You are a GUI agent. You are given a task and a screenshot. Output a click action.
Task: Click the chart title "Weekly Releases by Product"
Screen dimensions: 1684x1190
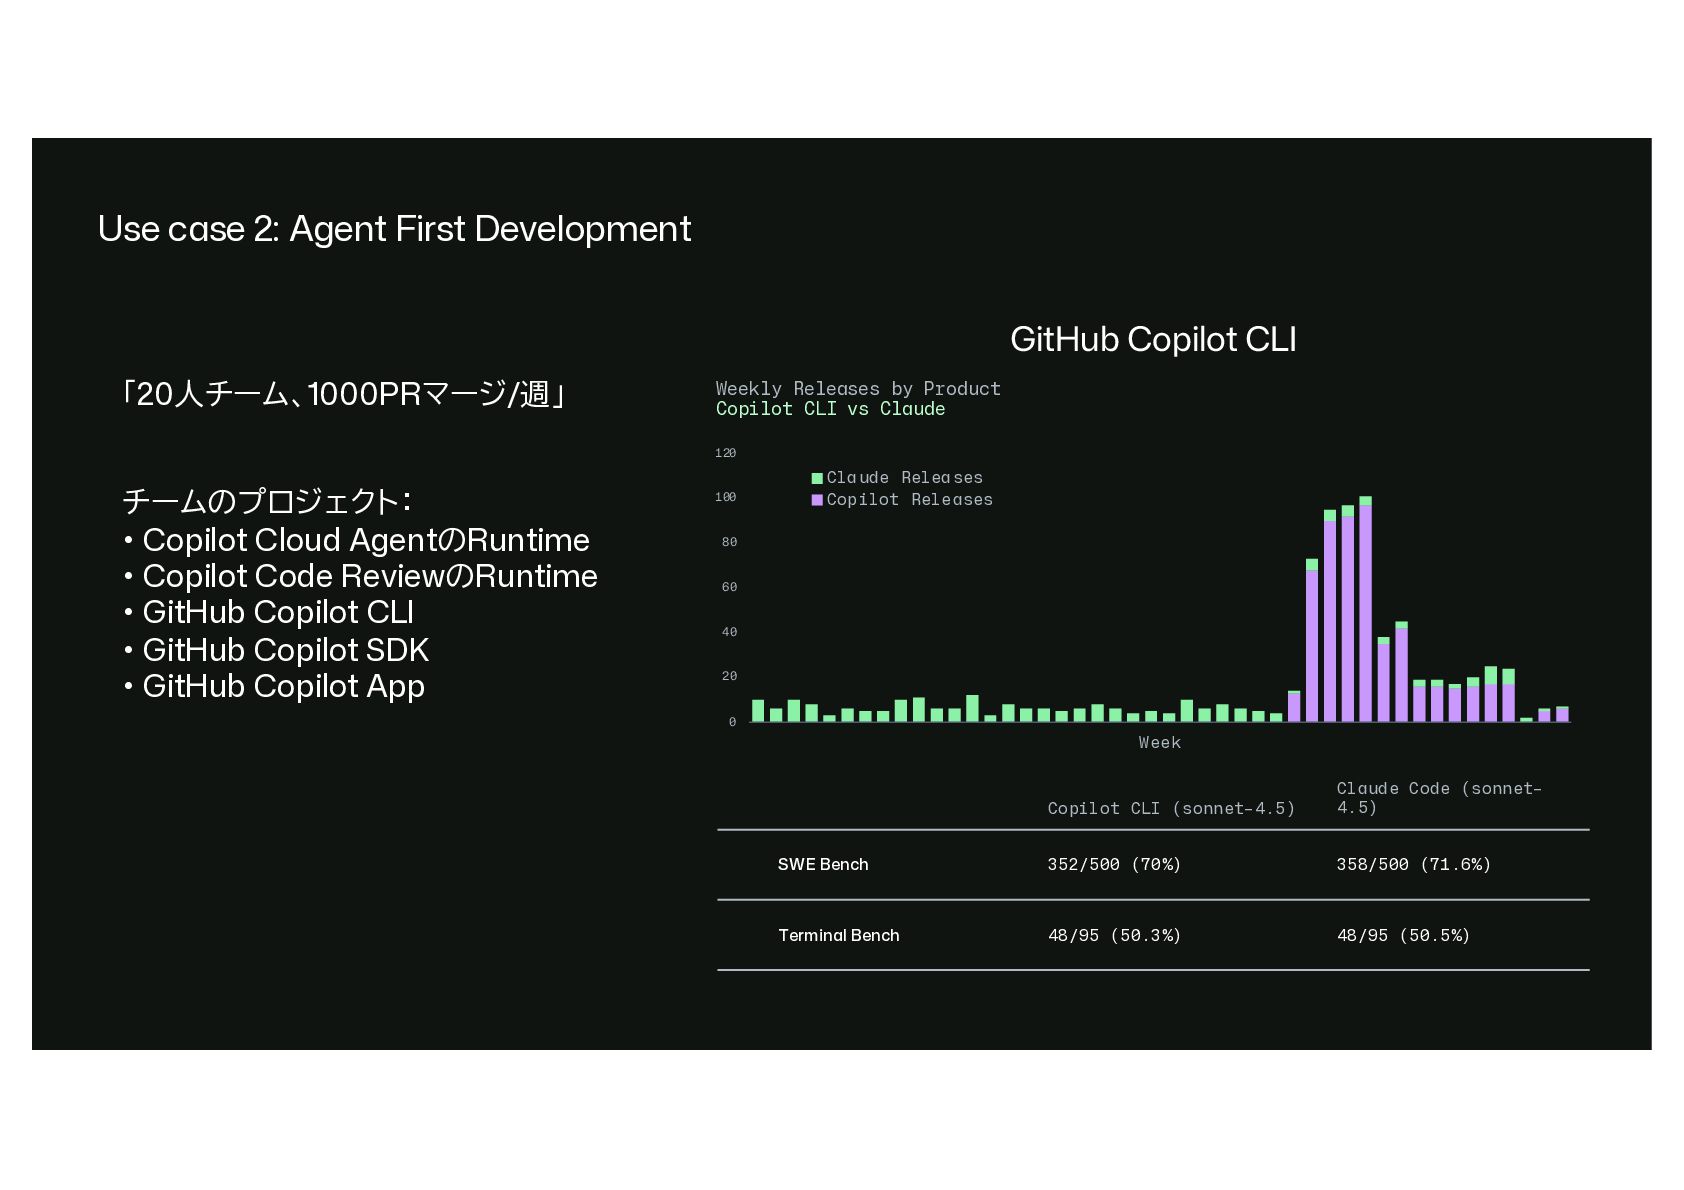coord(858,388)
